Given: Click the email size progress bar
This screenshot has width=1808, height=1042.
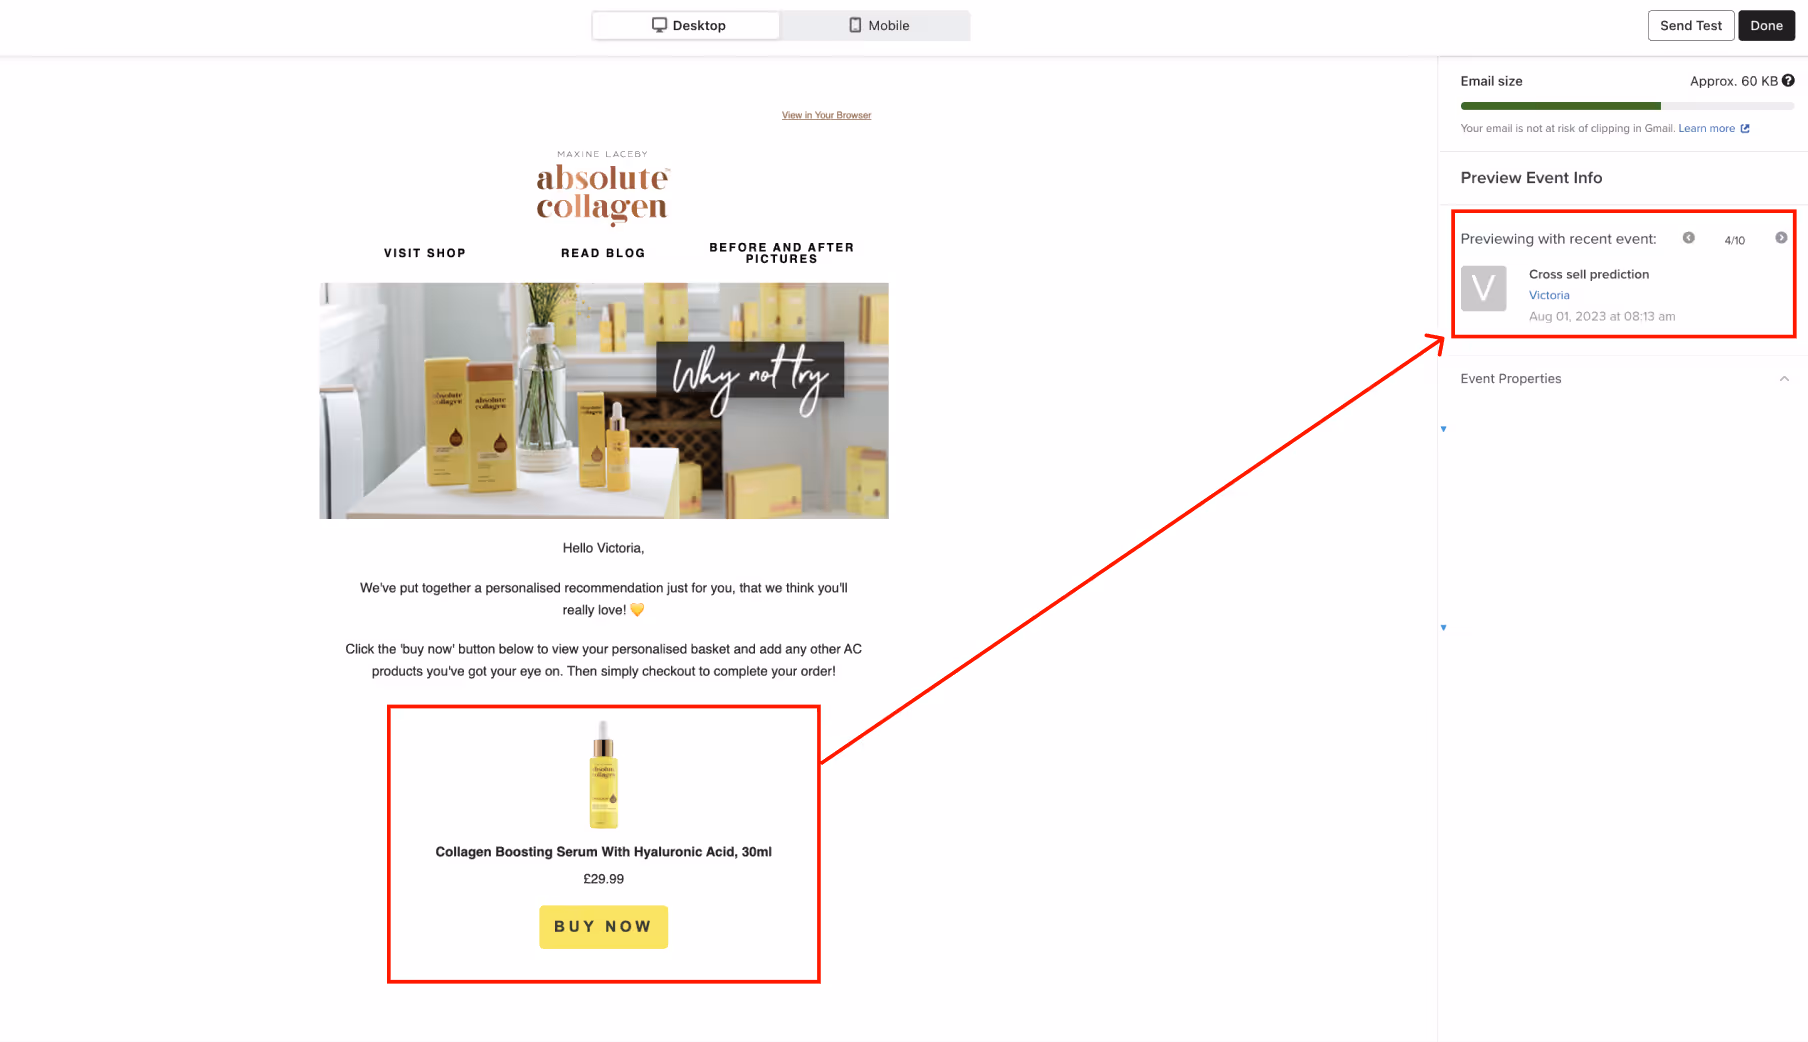Looking at the screenshot, I should tap(1627, 106).
